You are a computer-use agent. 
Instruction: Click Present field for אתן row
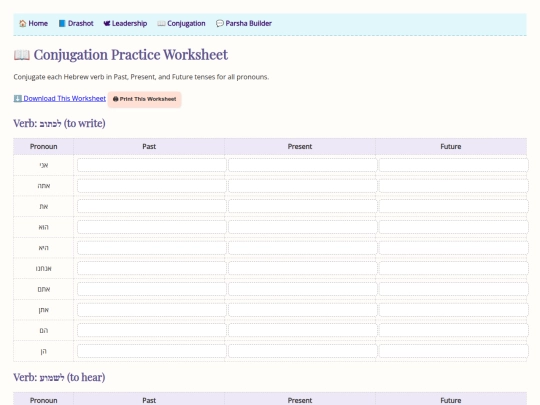(x=303, y=310)
